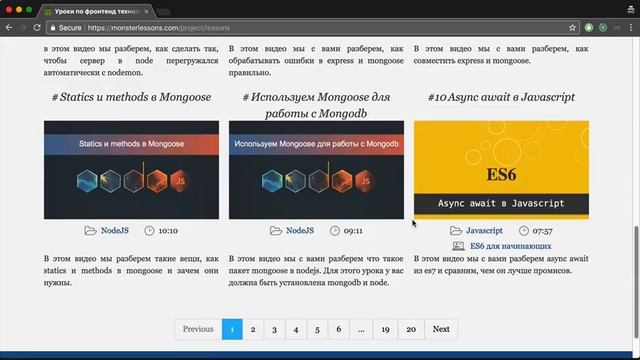
Task: Click the course icon beside ES6 для начинающих
Action: [458, 246]
